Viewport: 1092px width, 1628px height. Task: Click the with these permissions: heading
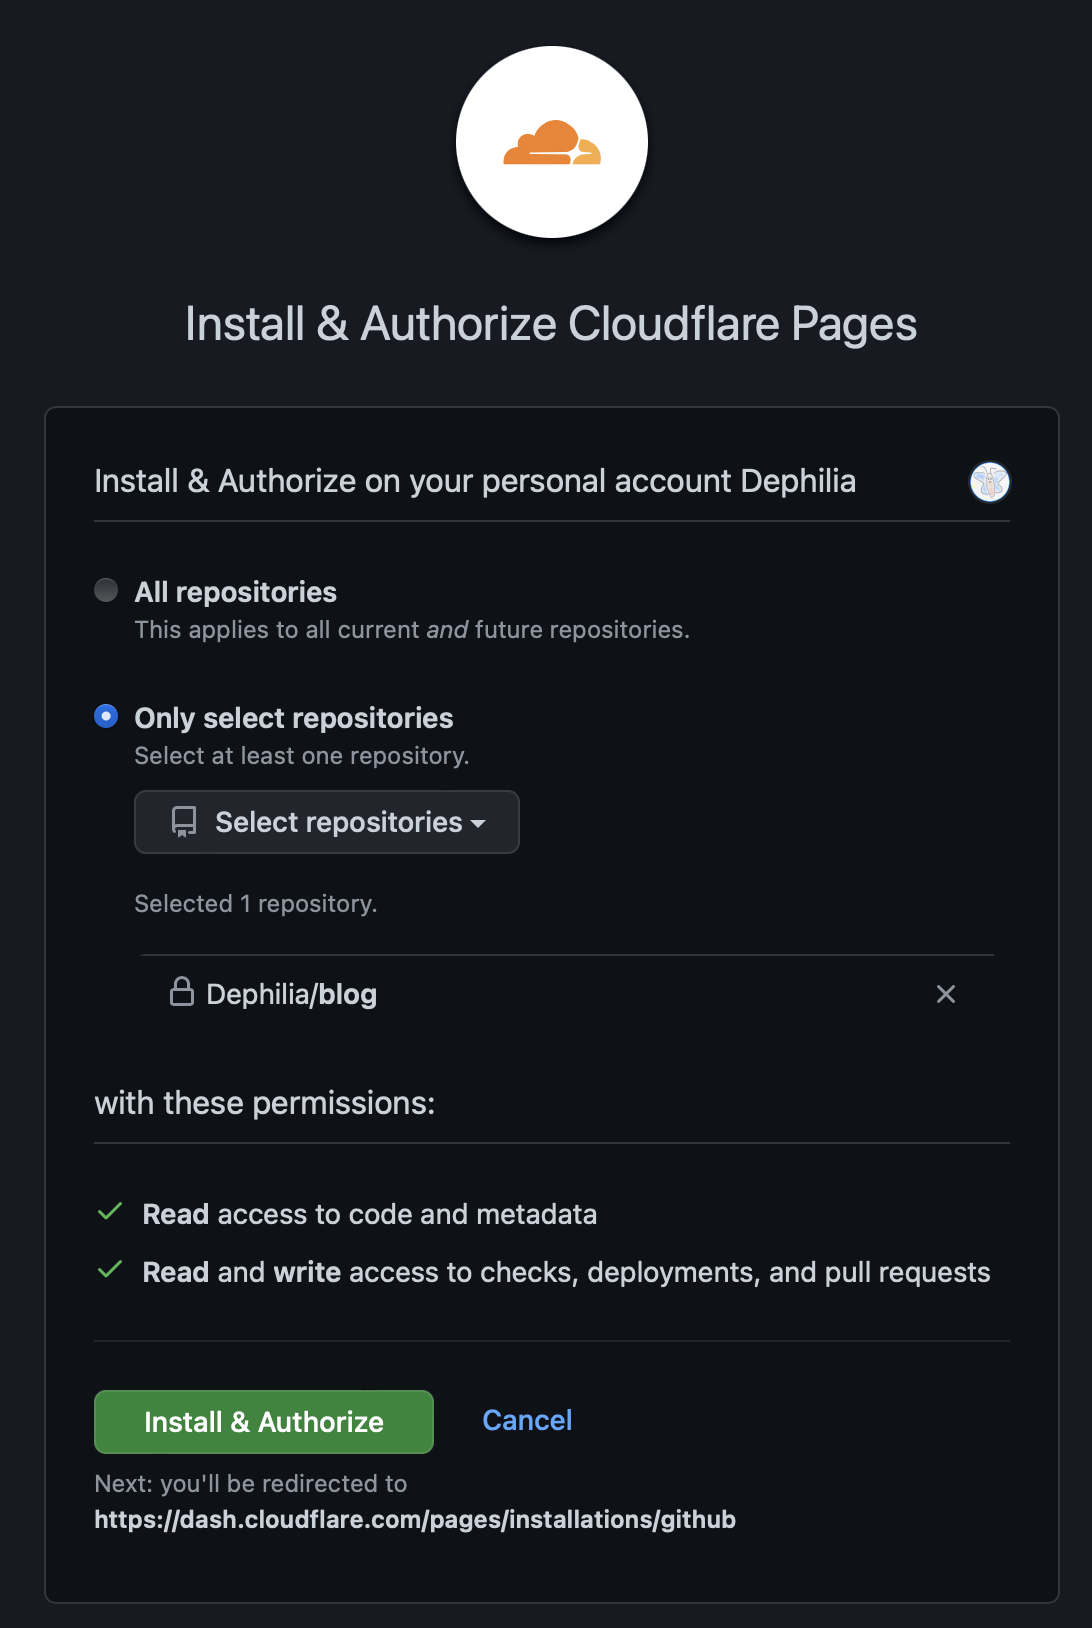265,1103
